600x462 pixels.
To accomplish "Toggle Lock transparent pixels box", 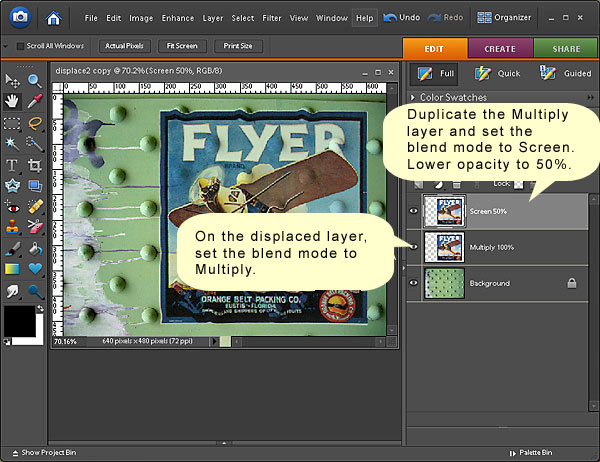I will [x=518, y=184].
